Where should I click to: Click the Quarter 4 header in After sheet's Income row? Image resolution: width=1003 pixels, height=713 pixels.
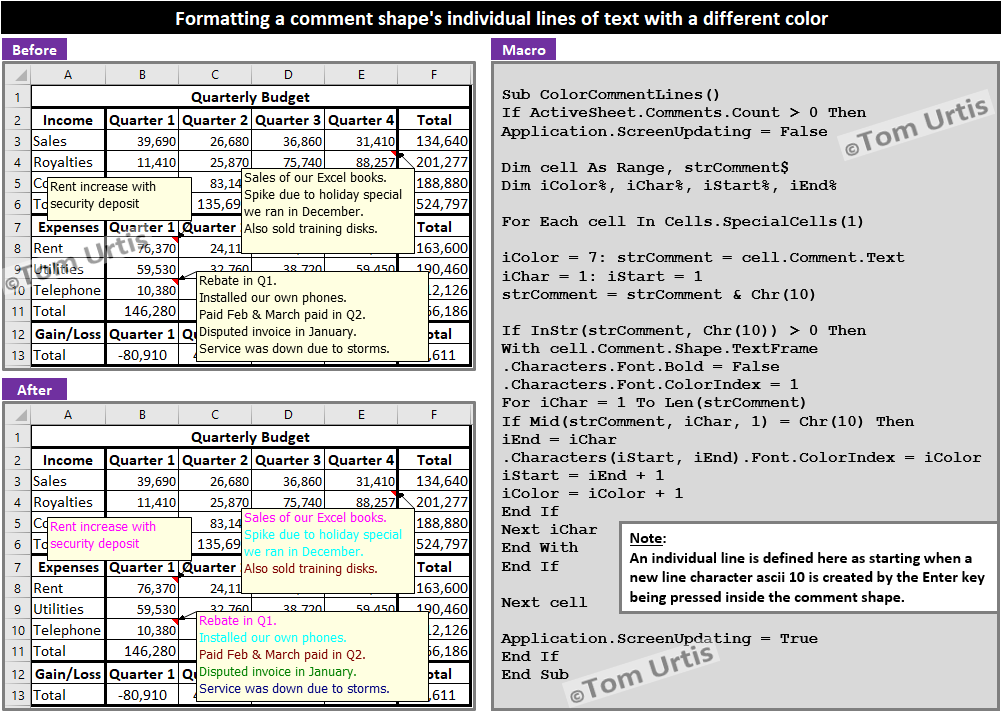coord(361,460)
